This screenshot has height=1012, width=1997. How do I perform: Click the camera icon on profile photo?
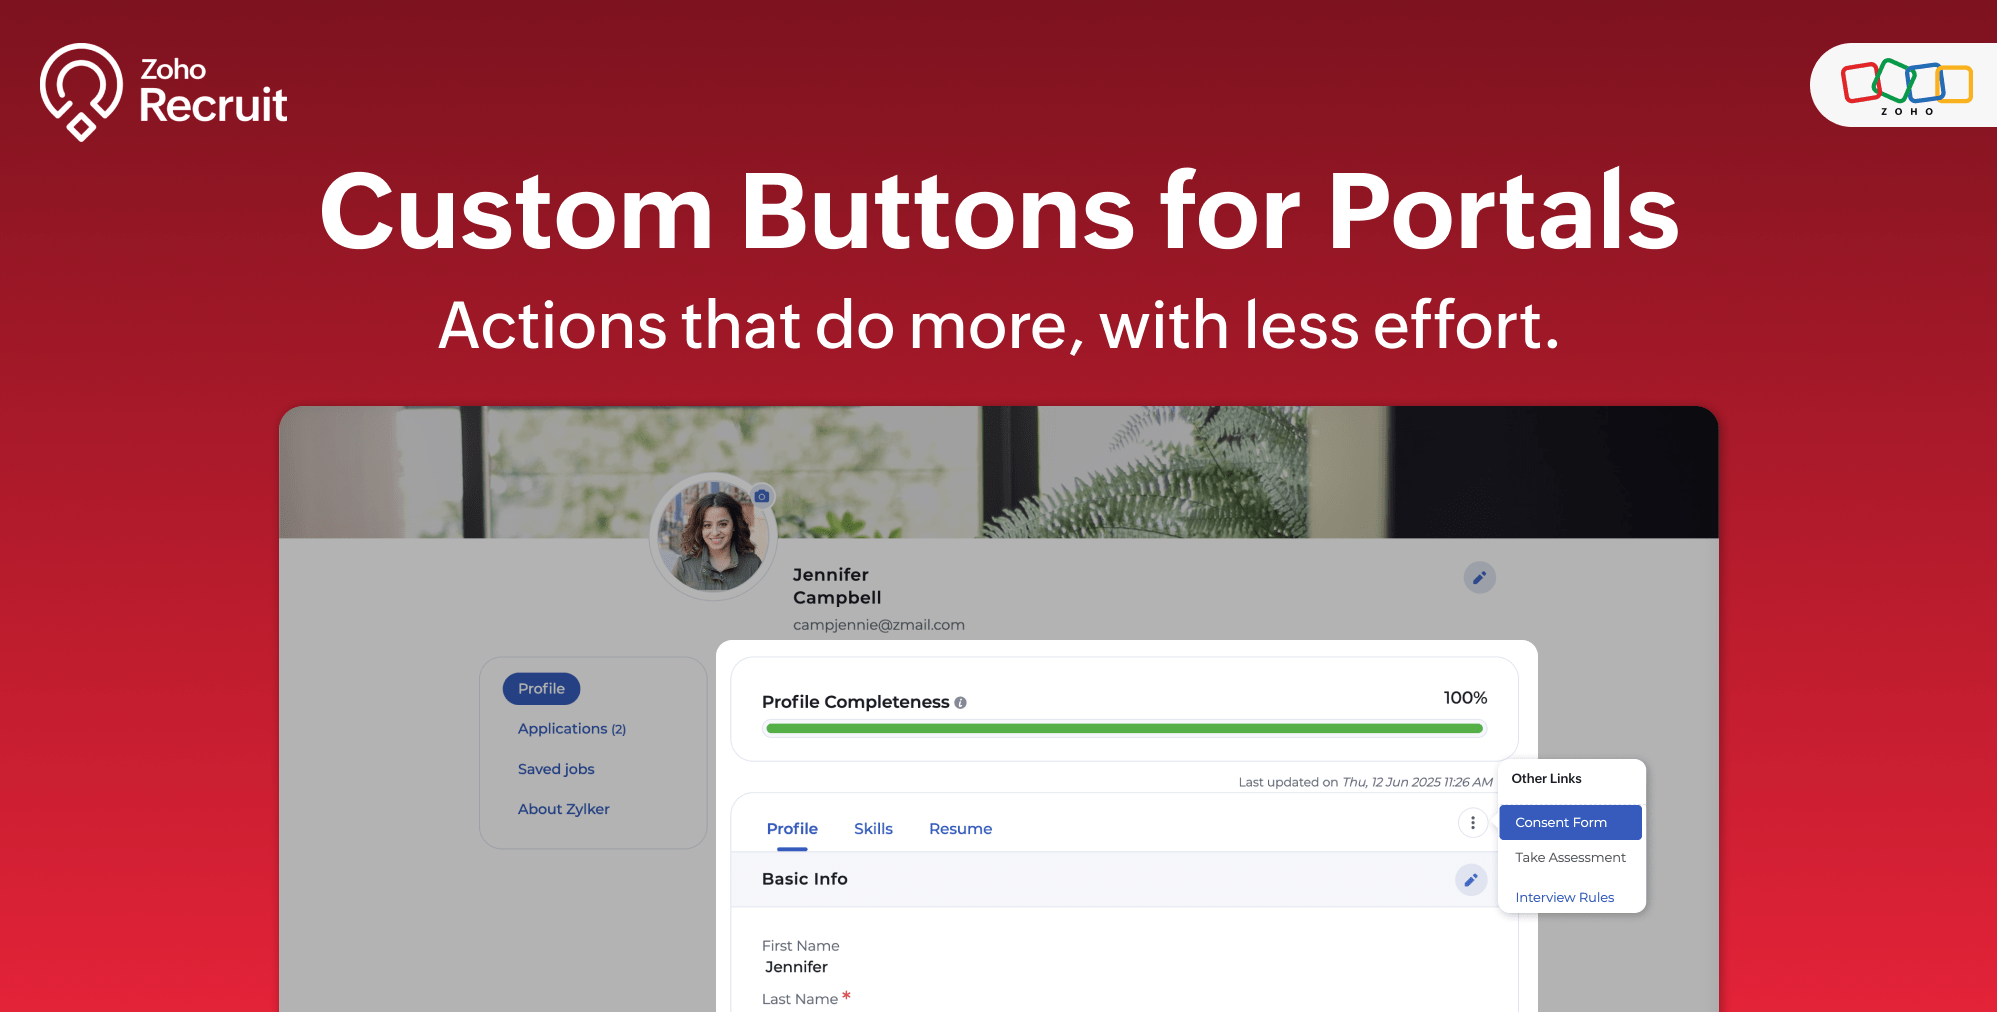762,496
